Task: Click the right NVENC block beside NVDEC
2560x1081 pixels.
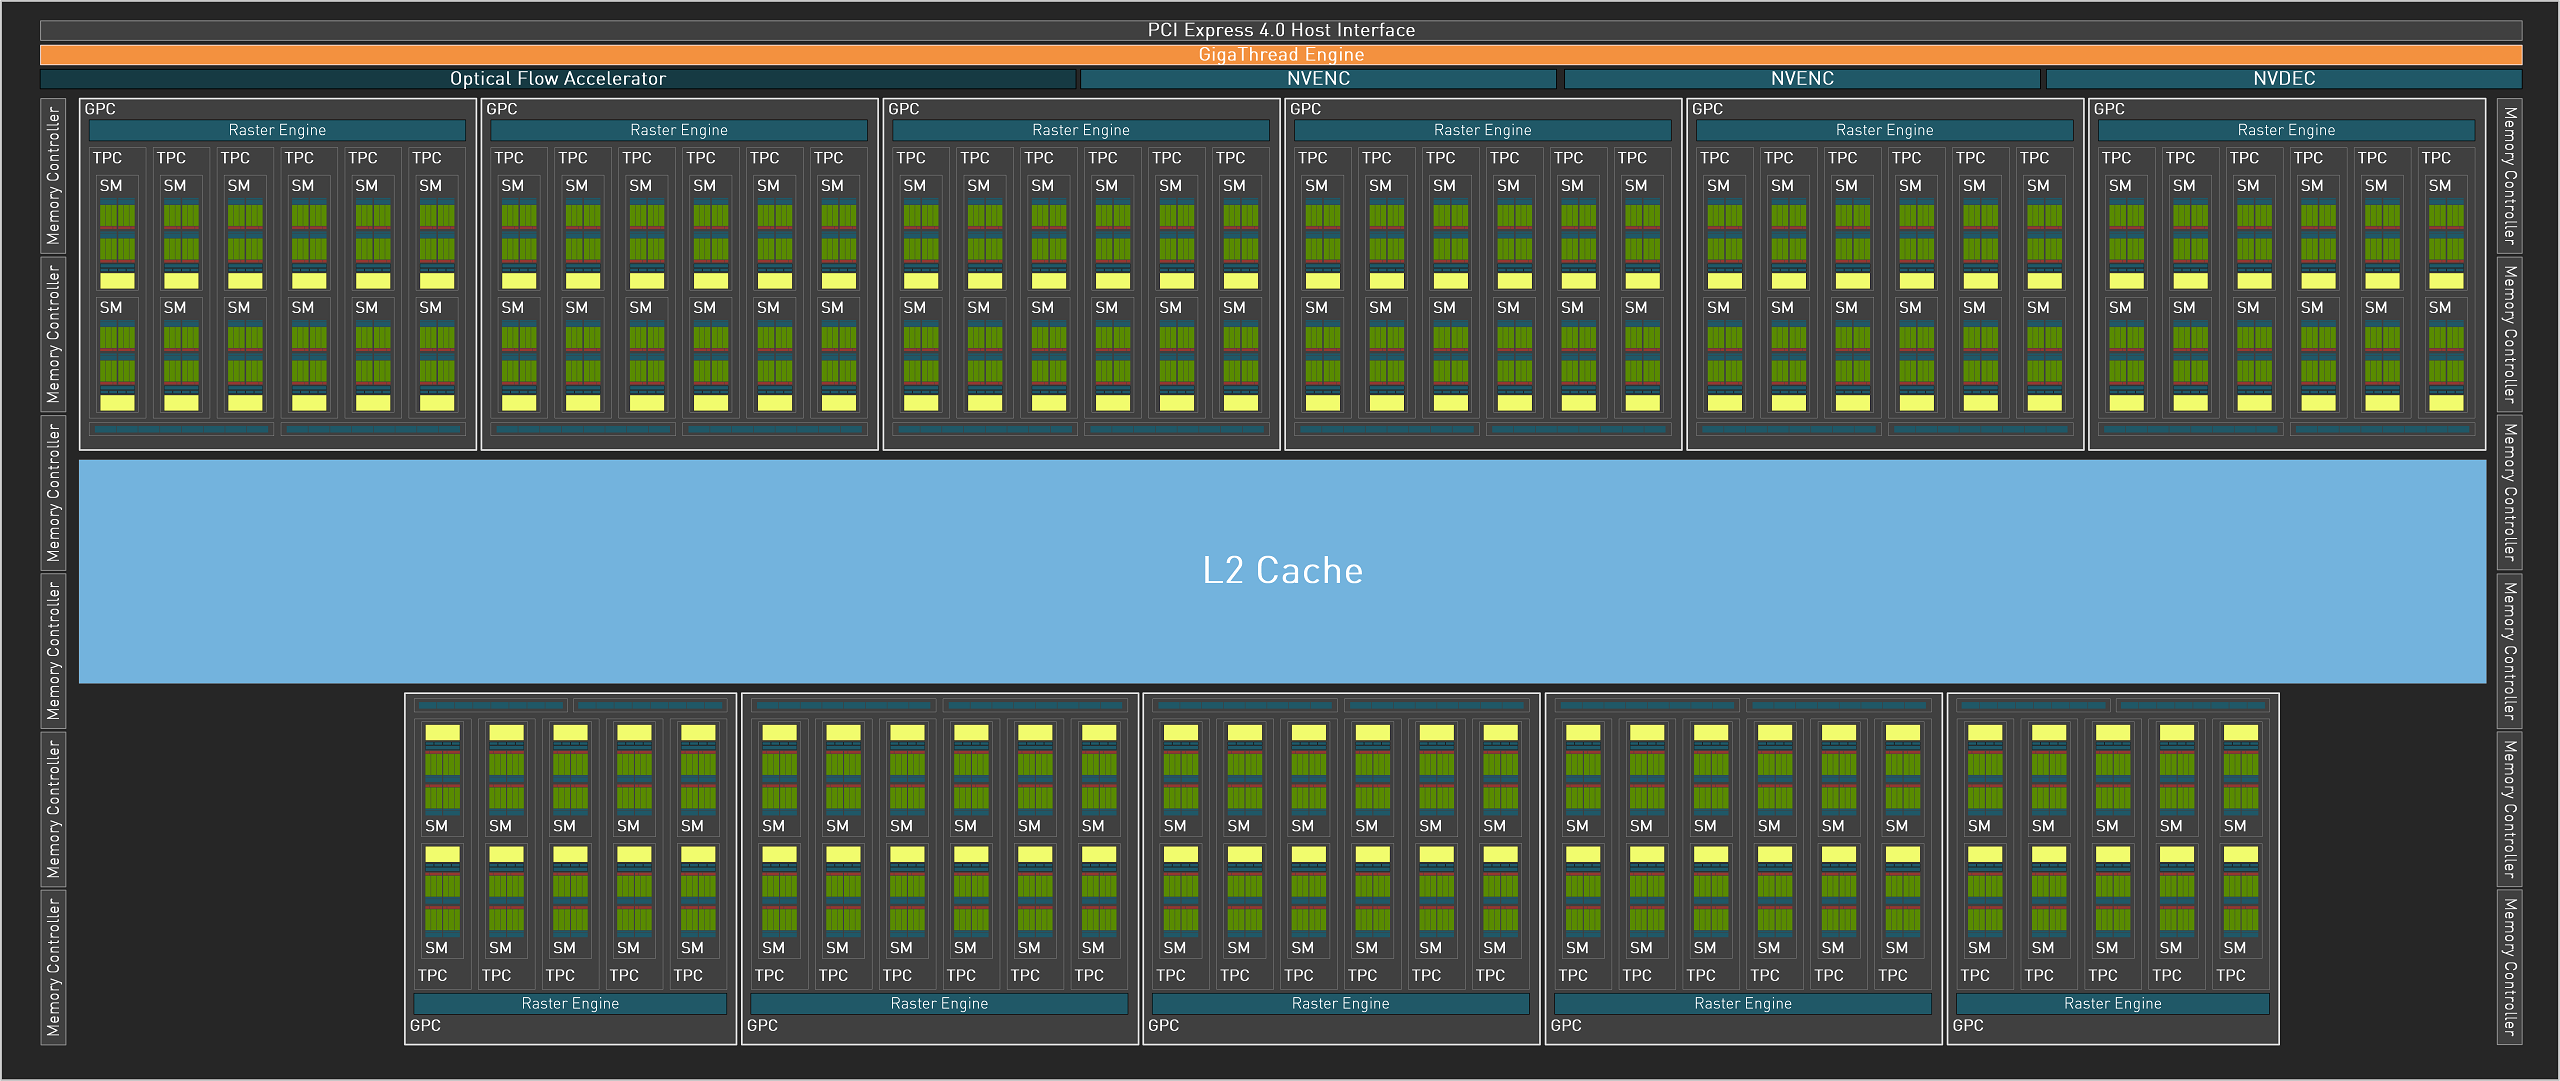Action: click(x=1801, y=79)
